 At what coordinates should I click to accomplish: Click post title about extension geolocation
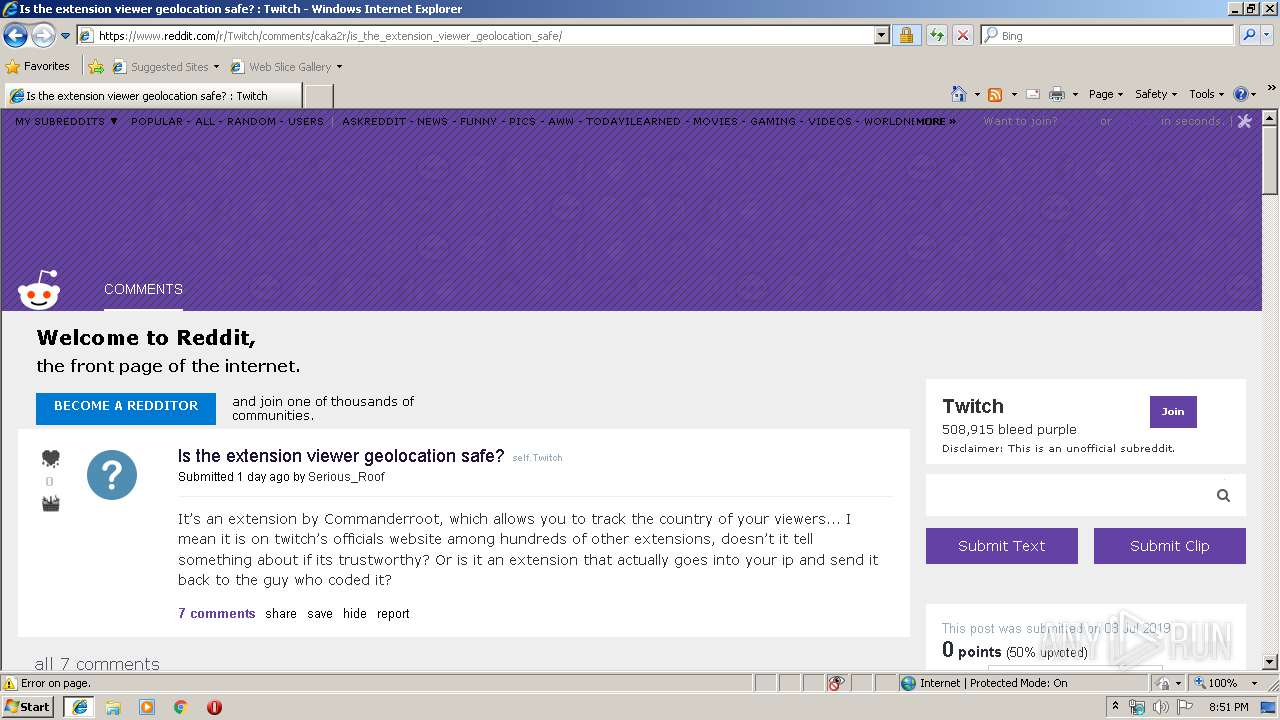(341, 456)
